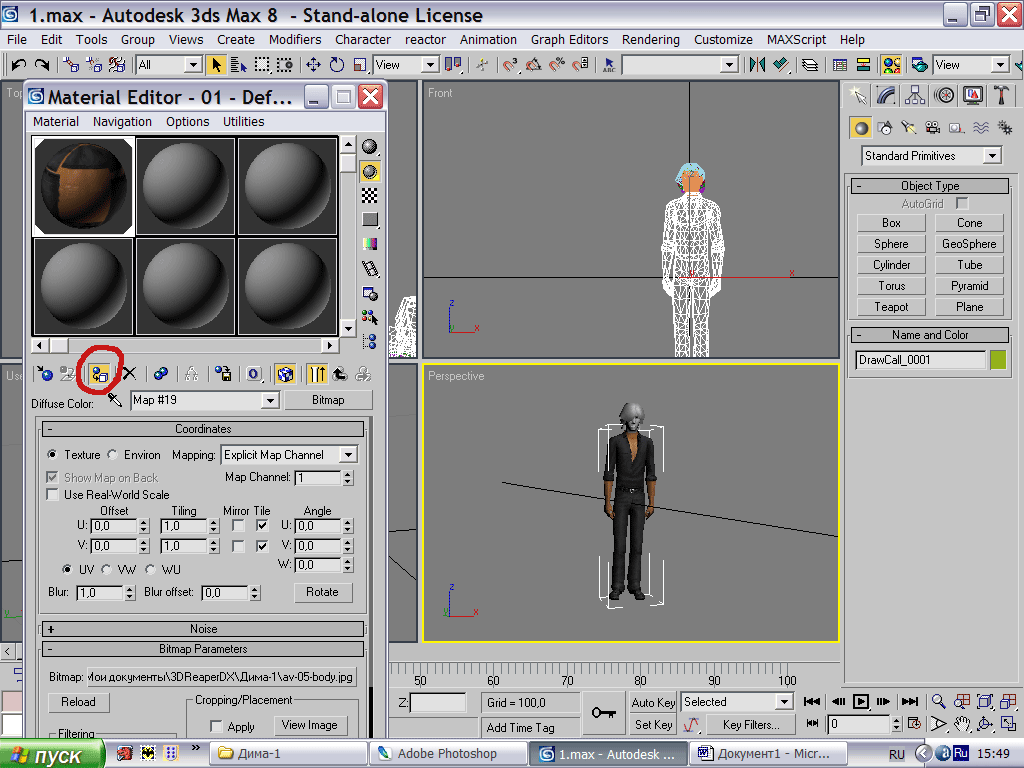This screenshot has width=1024, height=768.
Task: Toggle Key Mode key icon
Action: [812, 723]
